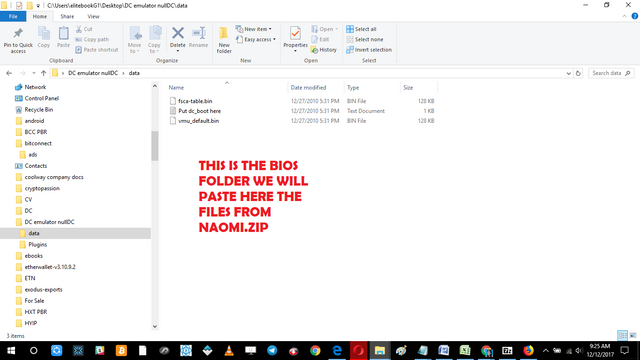Click the Cut command
640x360 pixels.
point(84,29)
